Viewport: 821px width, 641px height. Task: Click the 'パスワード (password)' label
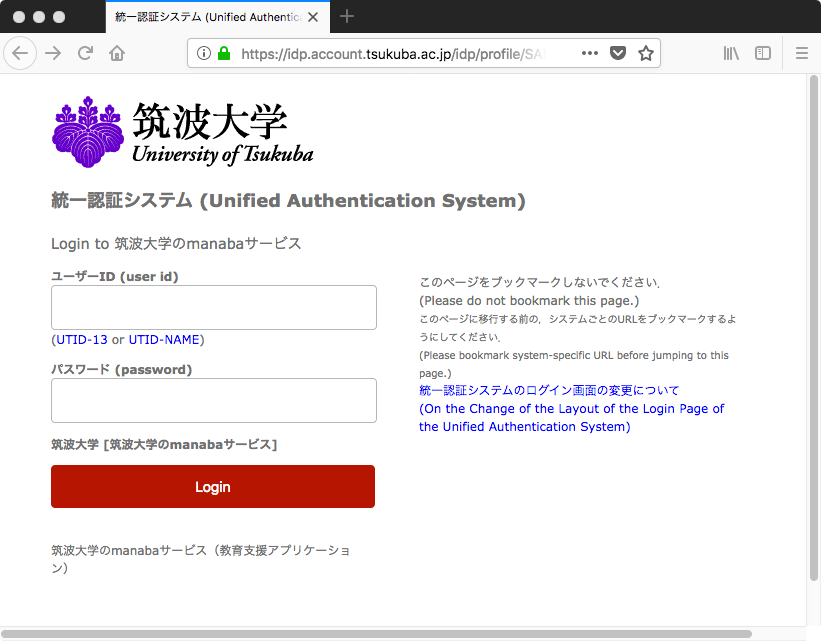(x=121, y=370)
